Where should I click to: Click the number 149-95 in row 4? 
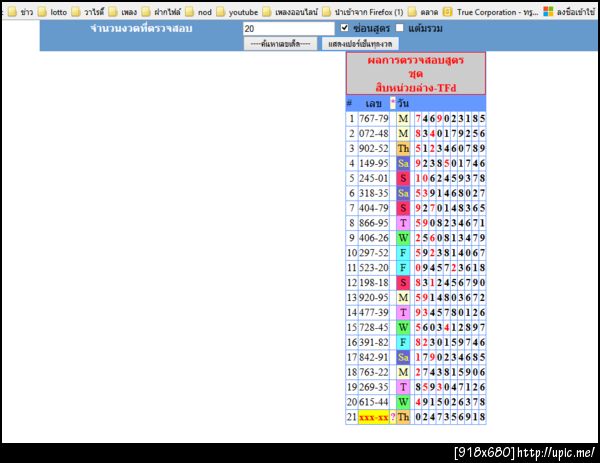(374, 163)
